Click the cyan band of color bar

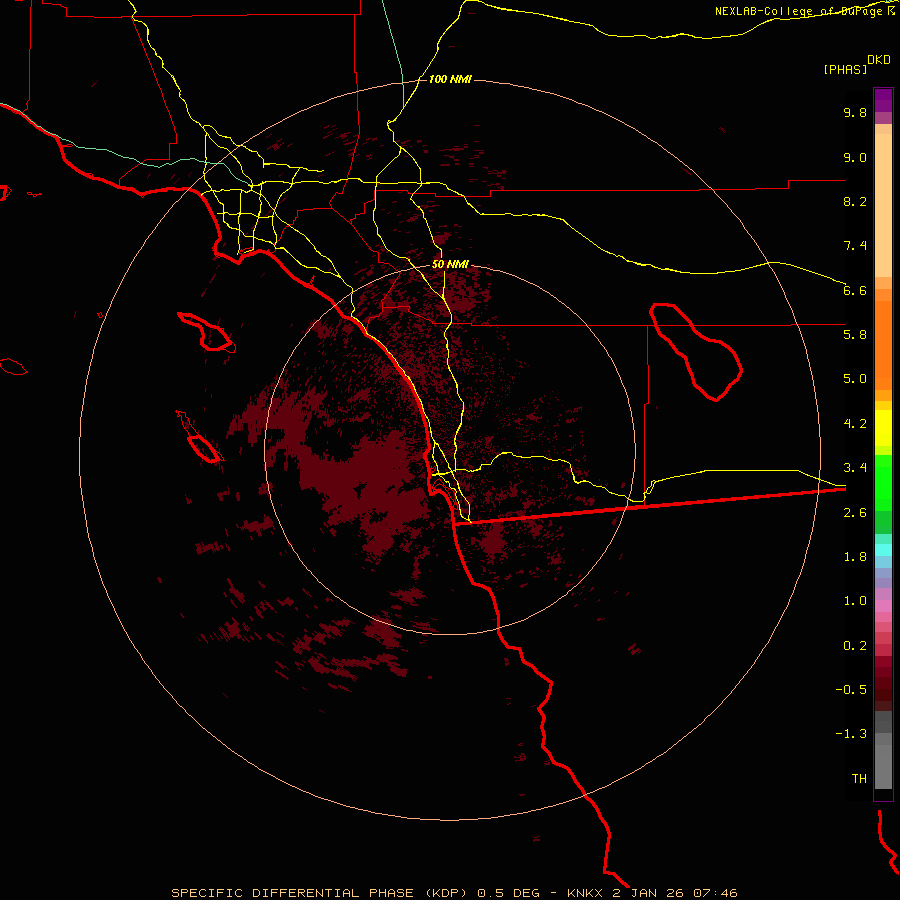(883, 550)
